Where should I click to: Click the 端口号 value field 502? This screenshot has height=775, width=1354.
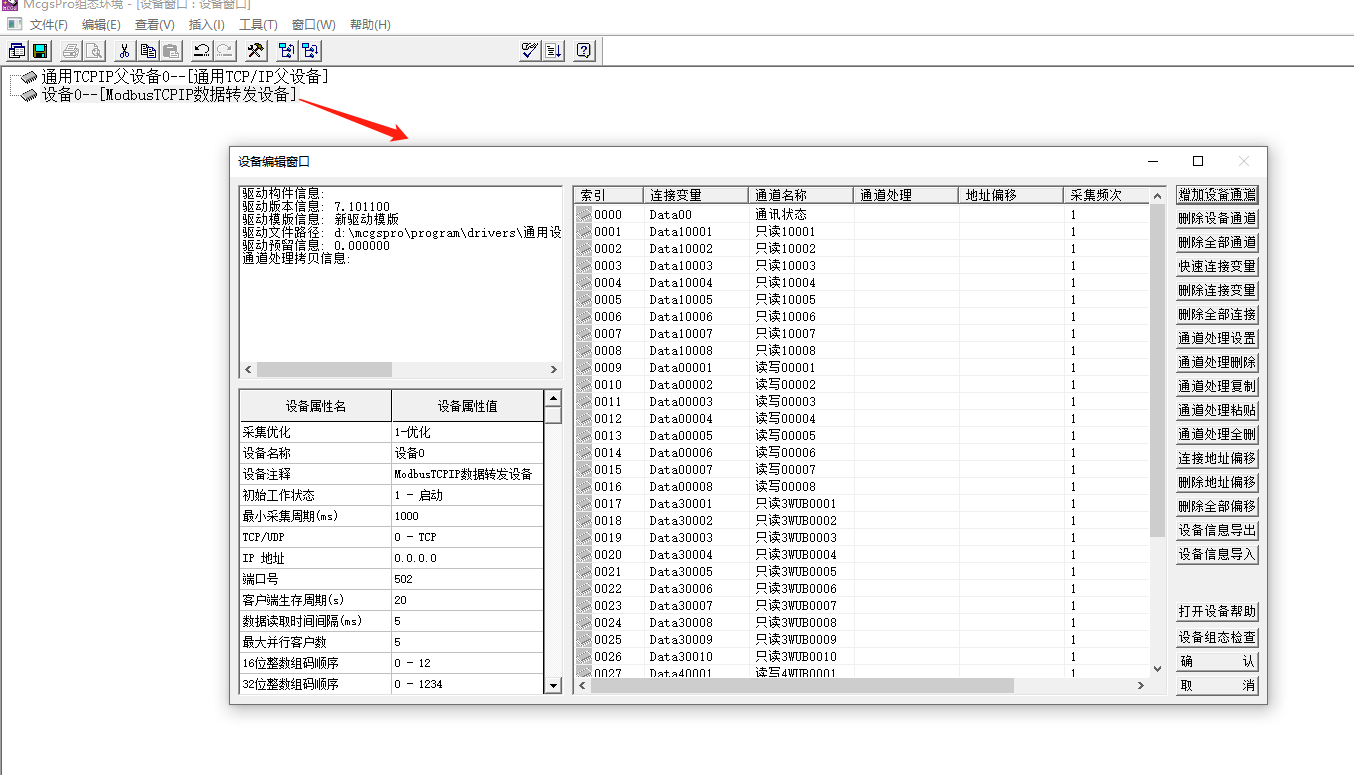[x=467, y=579]
